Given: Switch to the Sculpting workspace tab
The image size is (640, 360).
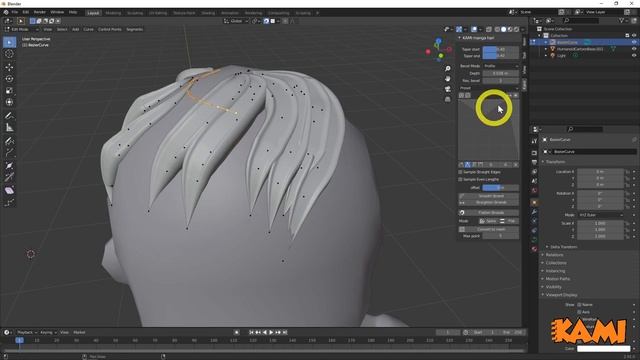Looking at the screenshot, I should pos(135,13).
